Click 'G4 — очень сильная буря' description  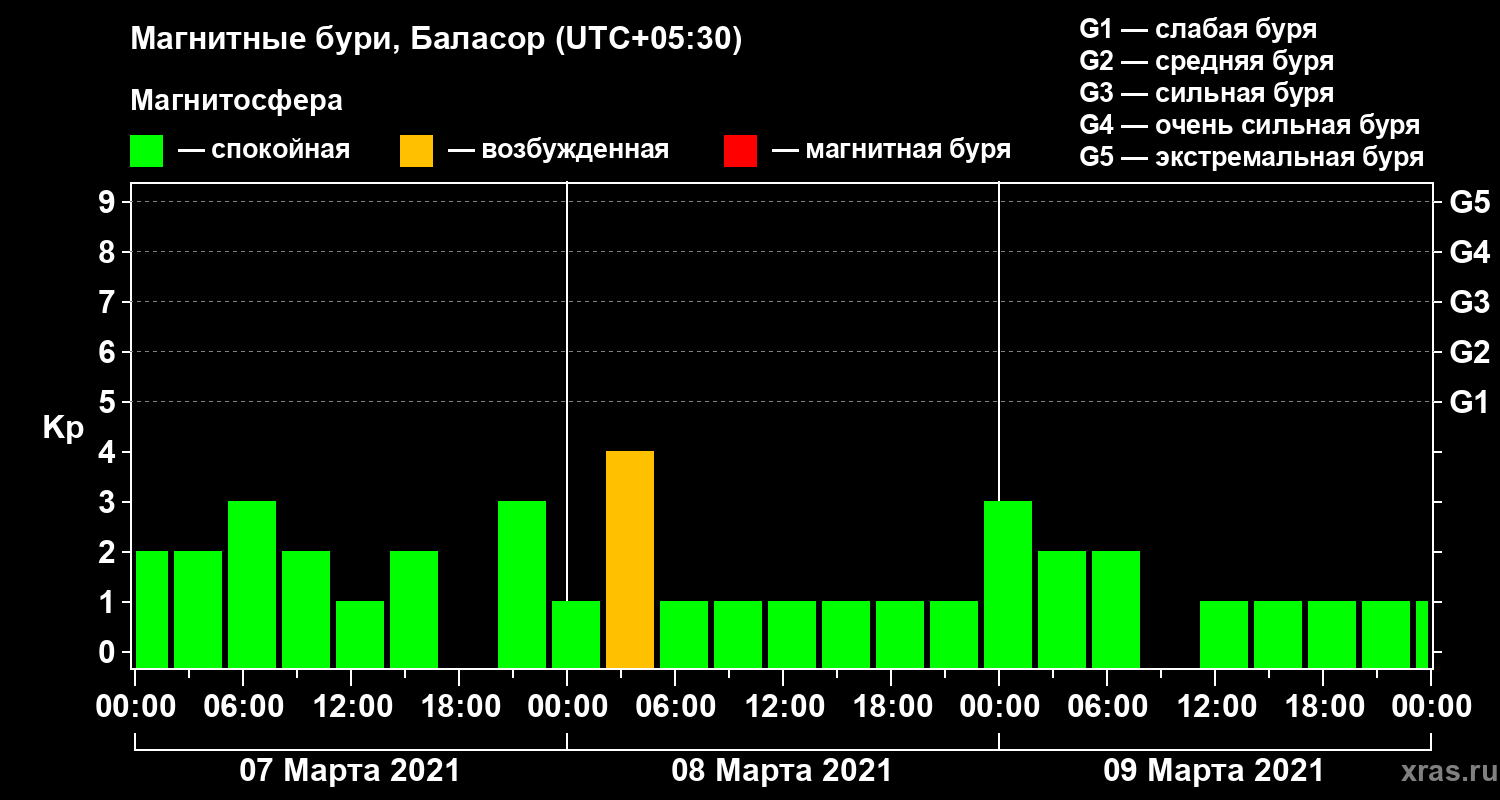pyautogui.click(x=1249, y=125)
